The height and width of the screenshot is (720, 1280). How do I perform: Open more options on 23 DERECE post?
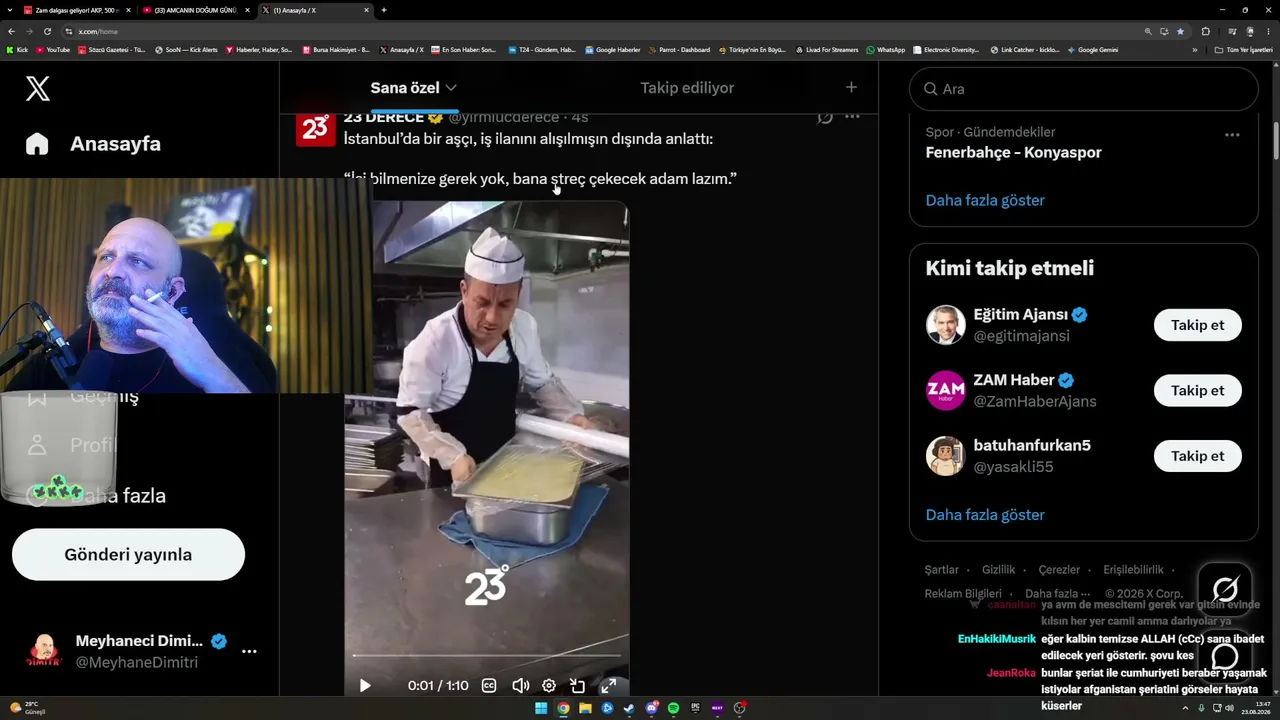pos(852,116)
